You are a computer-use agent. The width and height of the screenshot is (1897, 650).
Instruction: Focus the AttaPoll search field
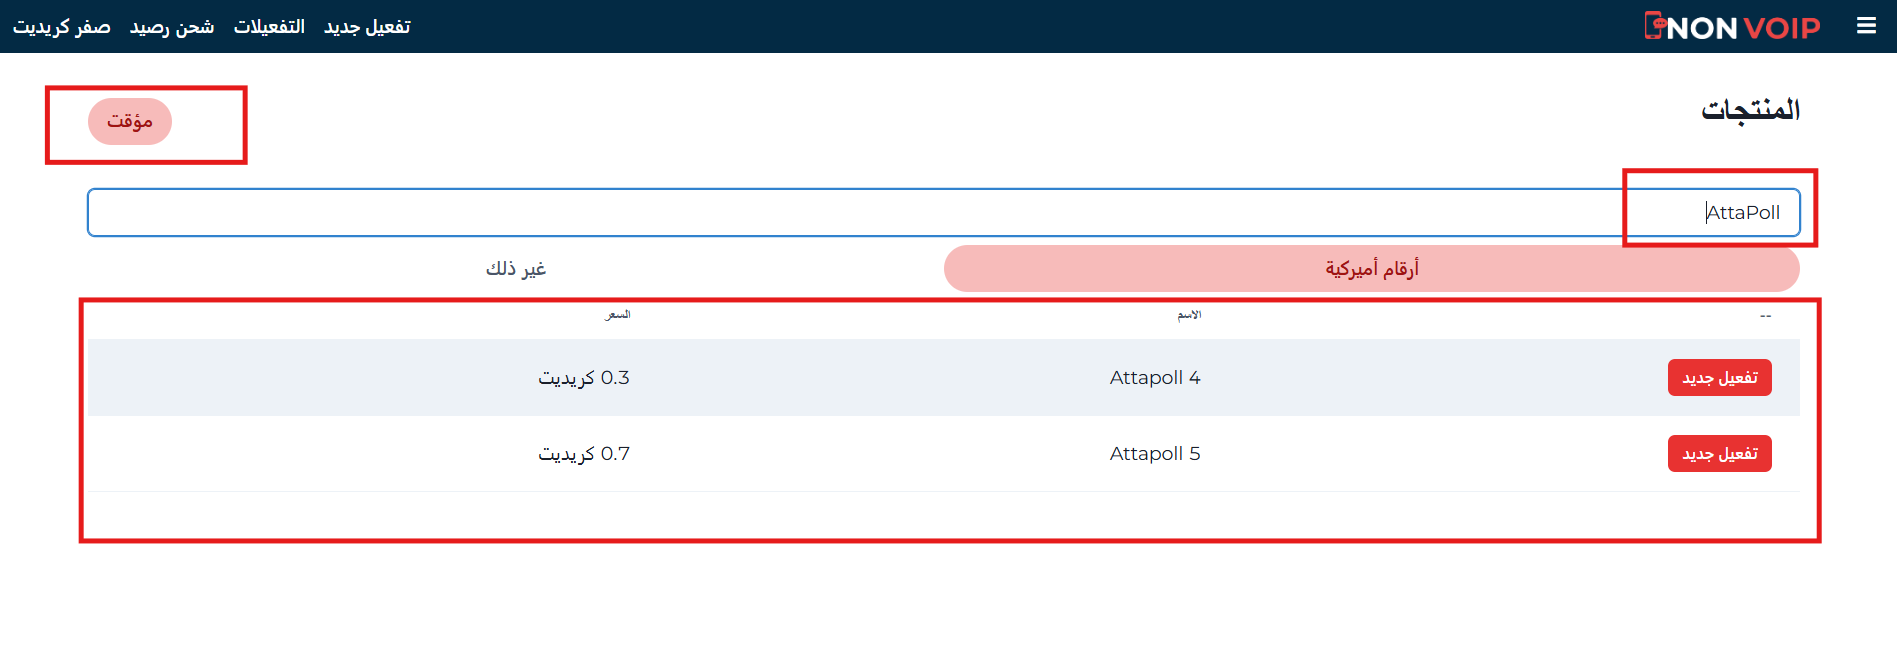943,213
